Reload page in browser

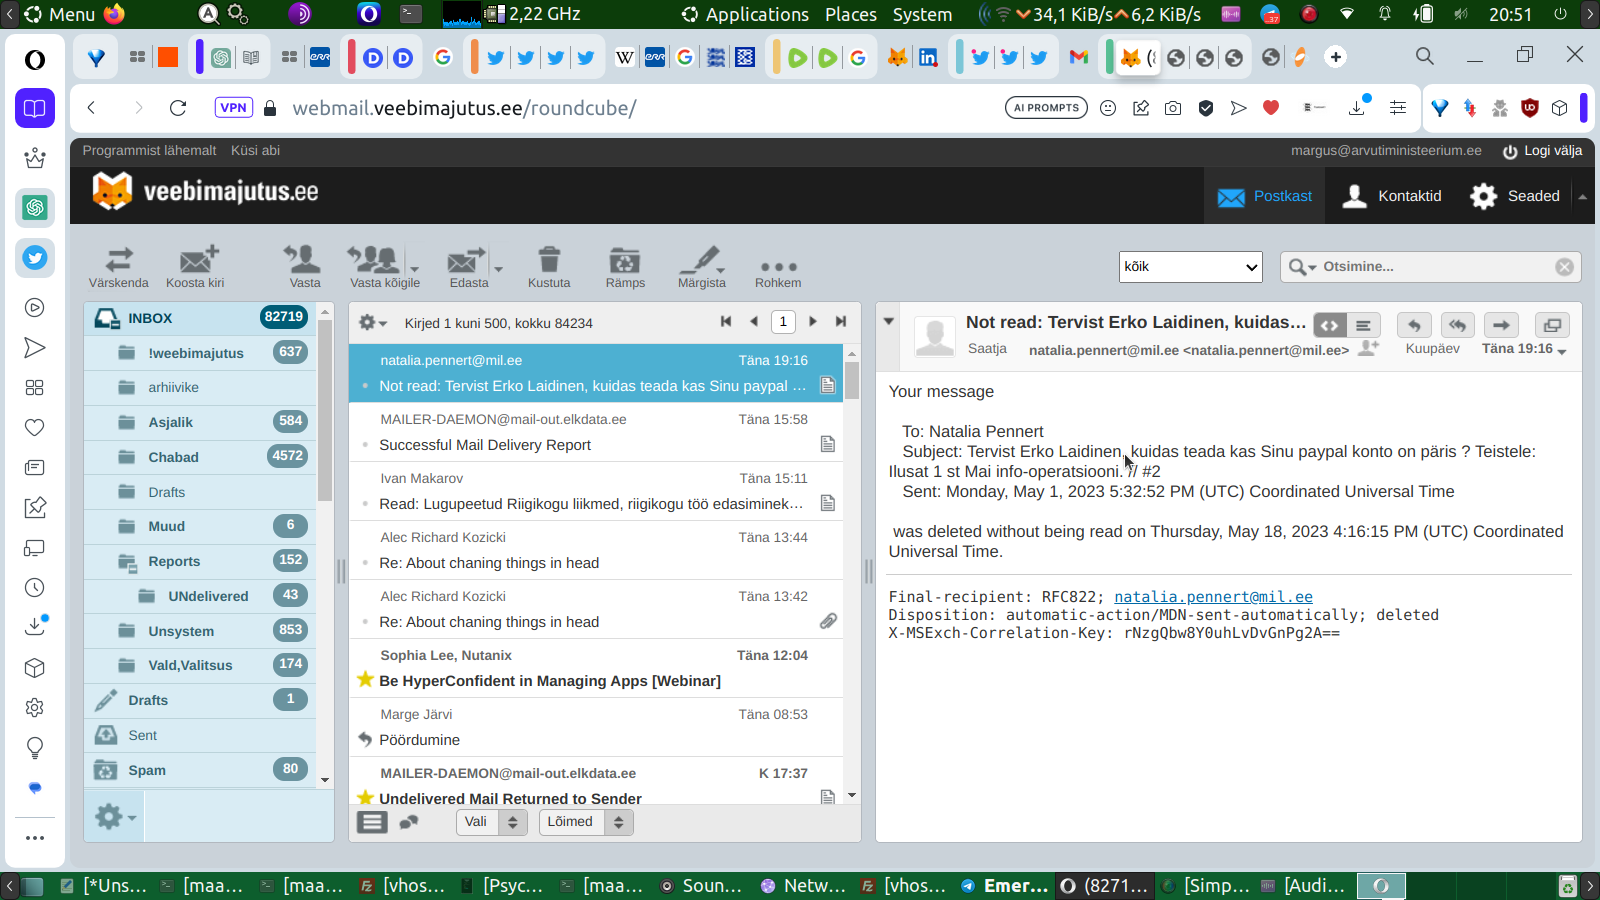point(178,108)
